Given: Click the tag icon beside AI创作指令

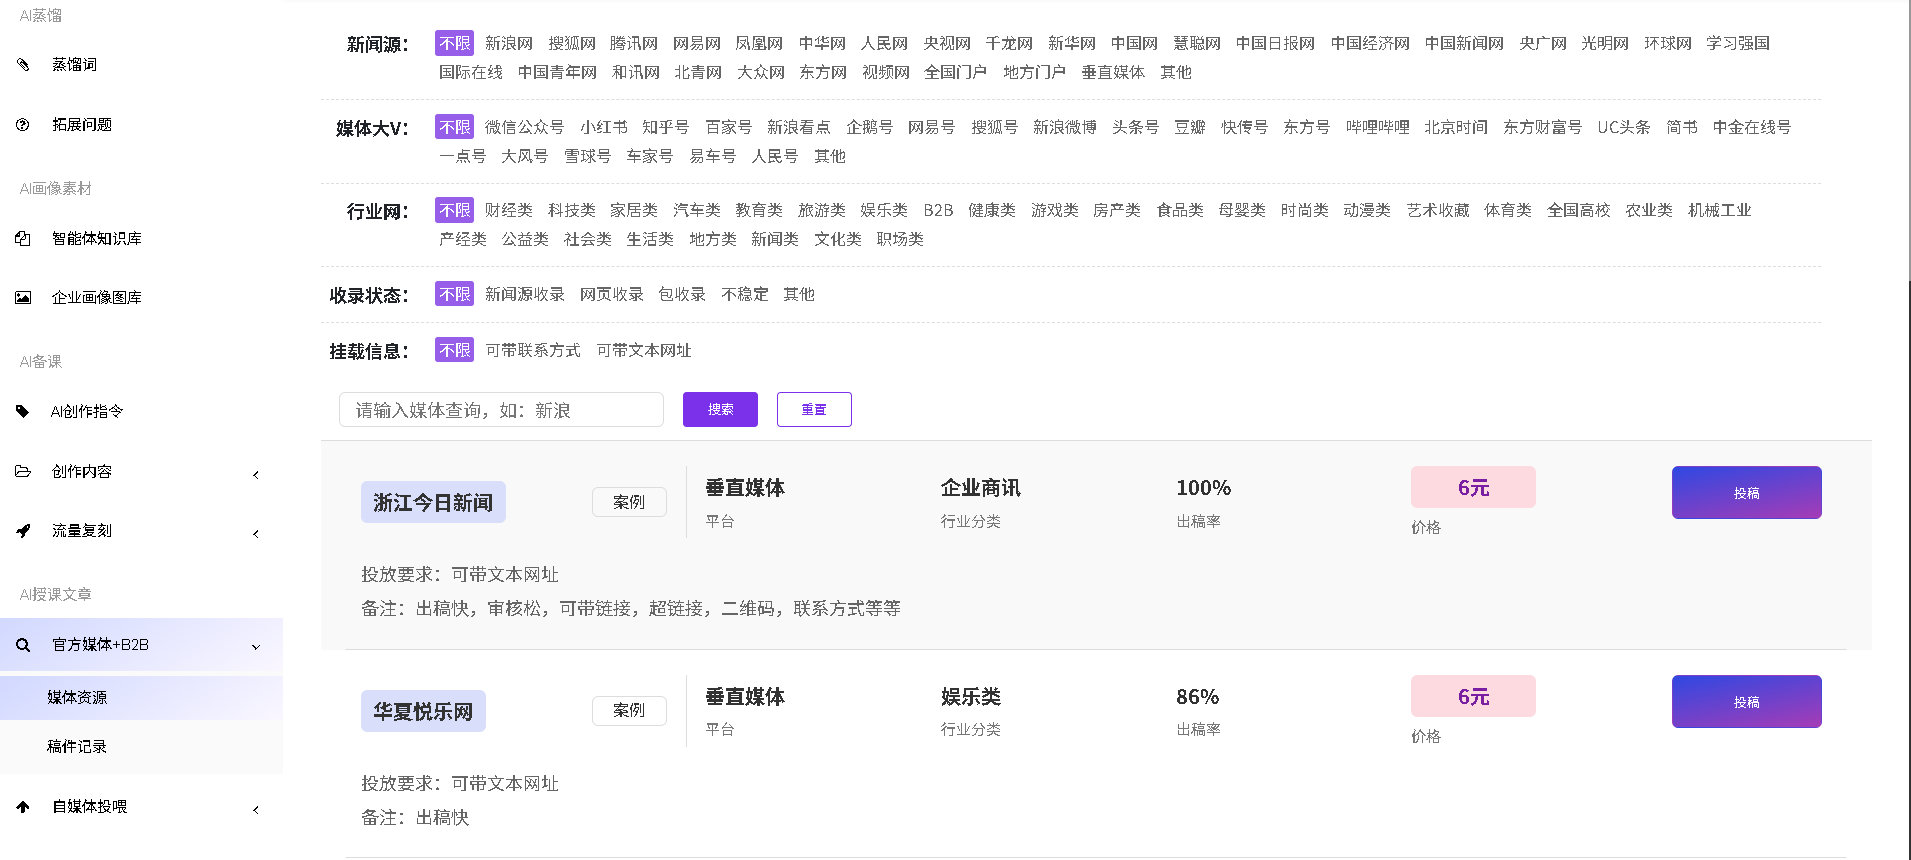Looking at the screenshot, I should click(x=23, y=411).
